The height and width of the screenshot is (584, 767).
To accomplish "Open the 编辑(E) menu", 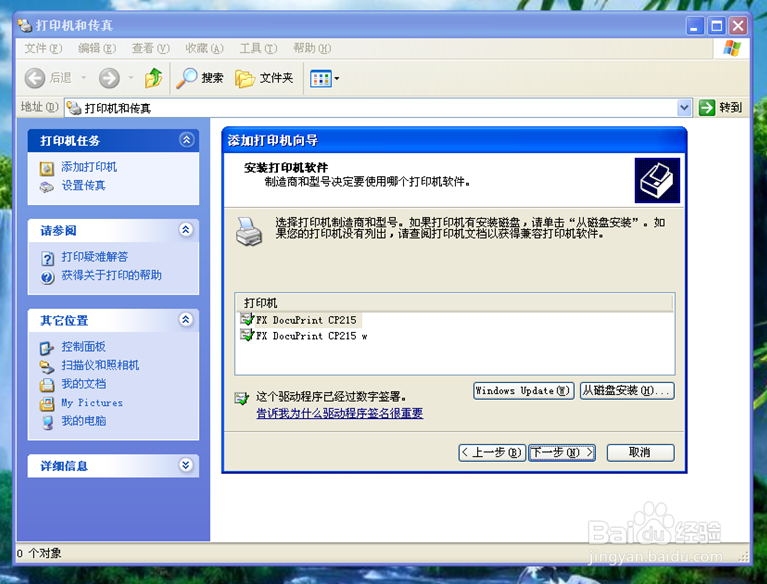I will pos(97,48).
